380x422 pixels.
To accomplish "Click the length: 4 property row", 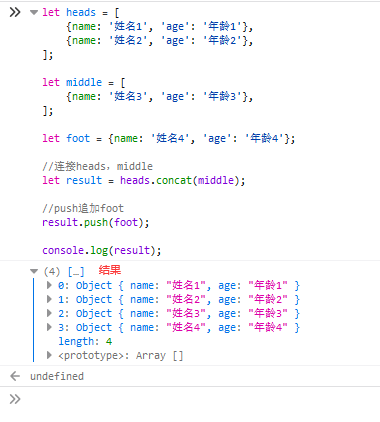I will 85,341.
